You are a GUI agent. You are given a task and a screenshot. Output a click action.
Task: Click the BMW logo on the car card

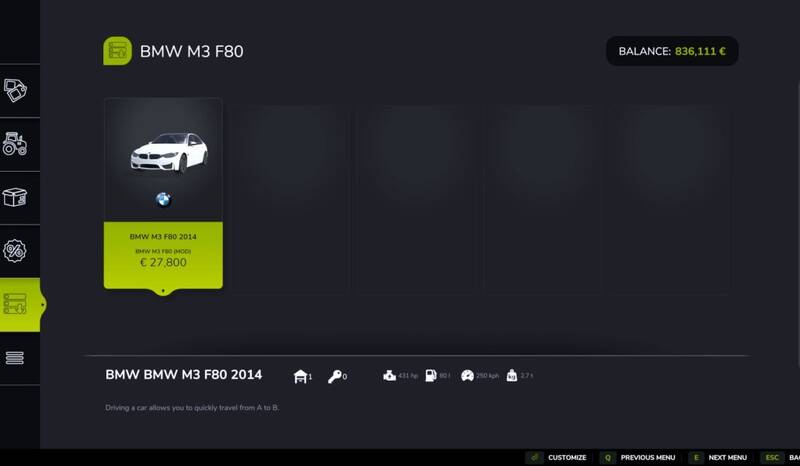pos(163,200)
